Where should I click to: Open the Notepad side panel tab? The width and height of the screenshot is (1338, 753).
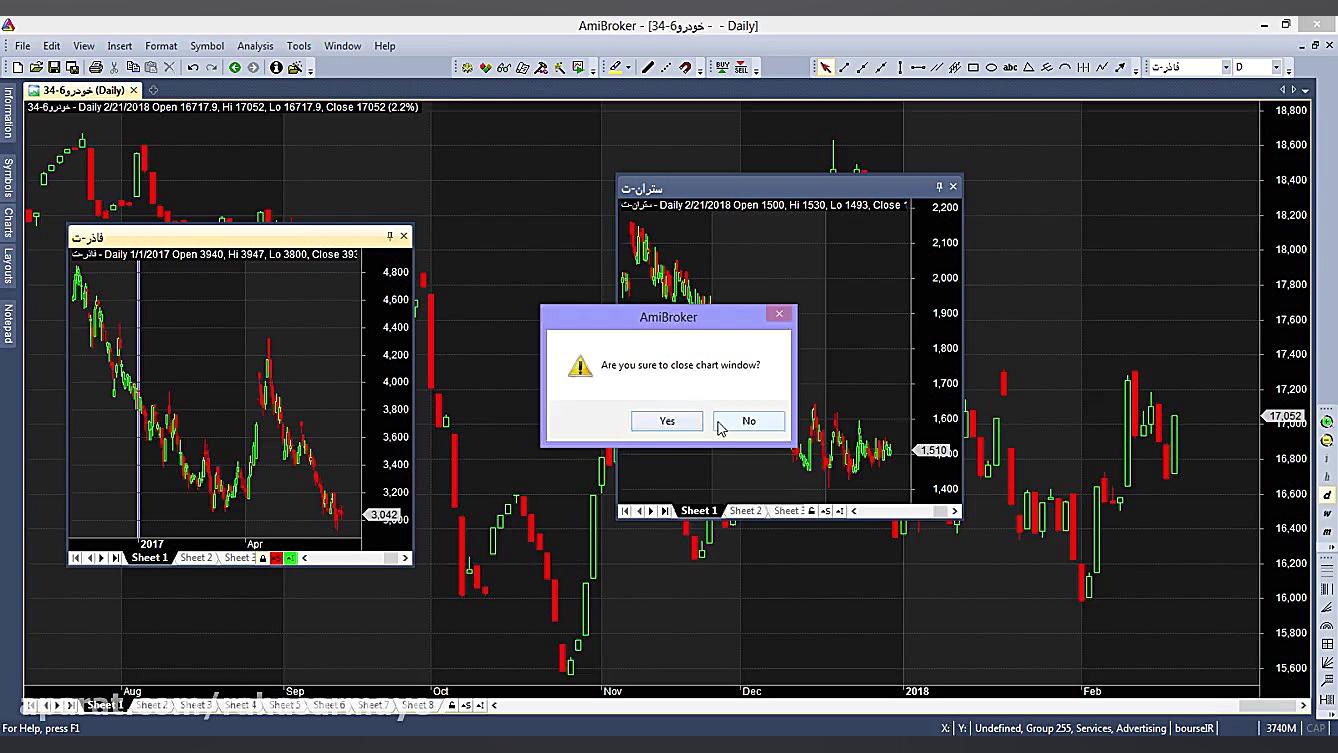(8, 323)
